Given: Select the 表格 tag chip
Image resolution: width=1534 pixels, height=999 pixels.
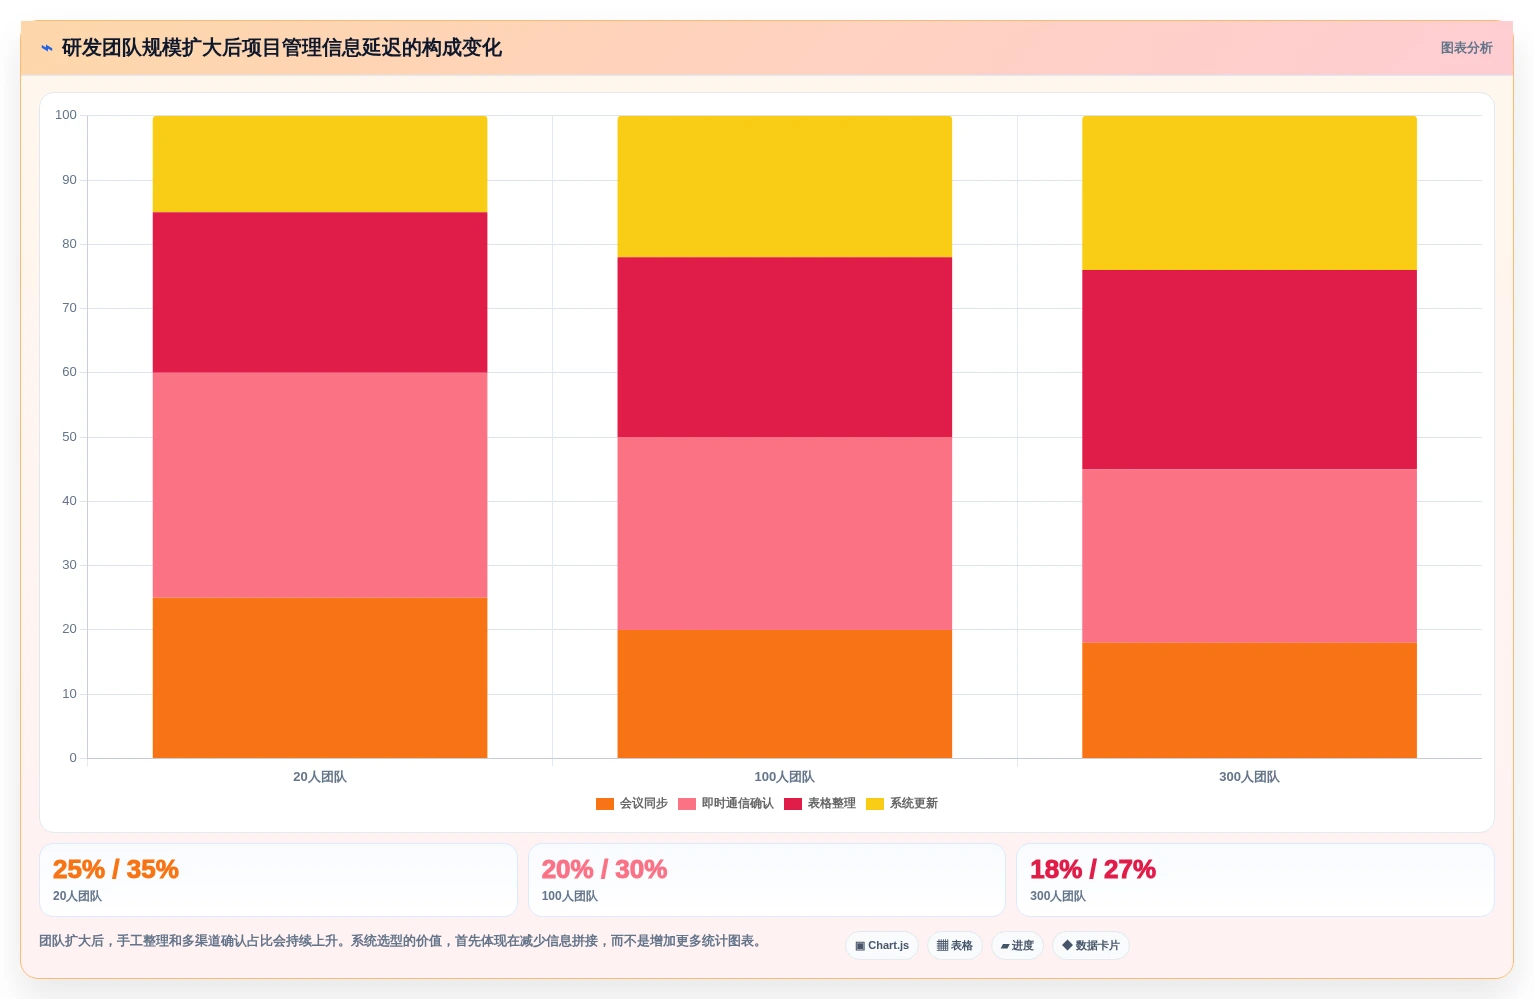Looking at the screenshot, I should [955, 946].
